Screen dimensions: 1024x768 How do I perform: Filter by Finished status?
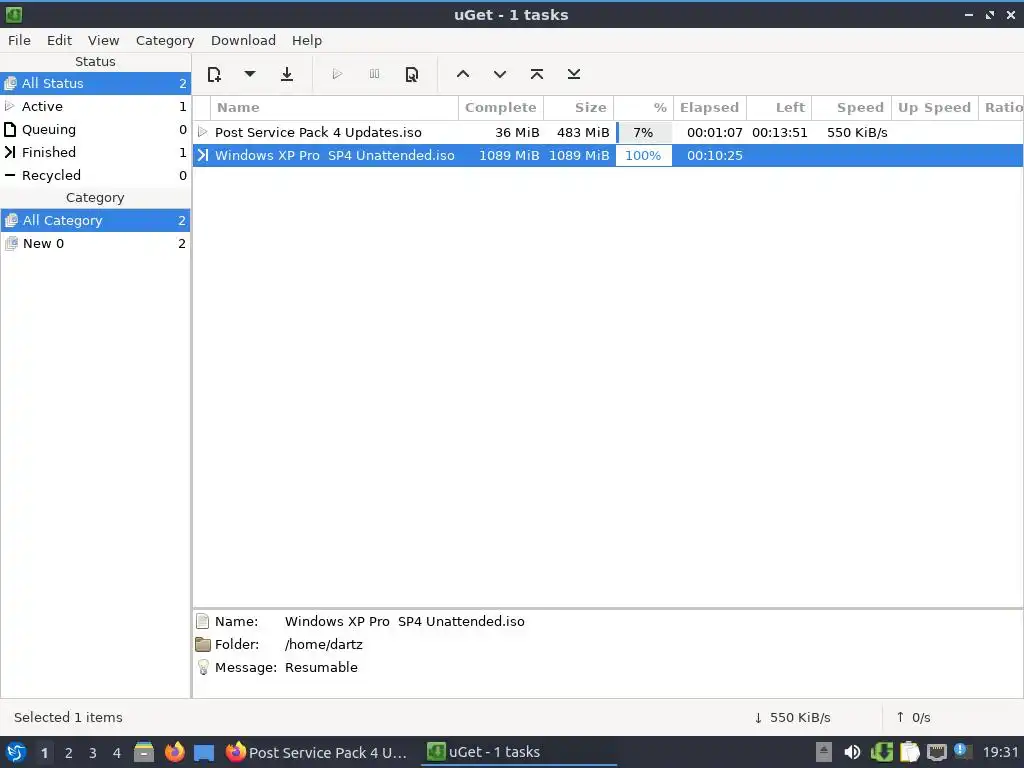95,152
